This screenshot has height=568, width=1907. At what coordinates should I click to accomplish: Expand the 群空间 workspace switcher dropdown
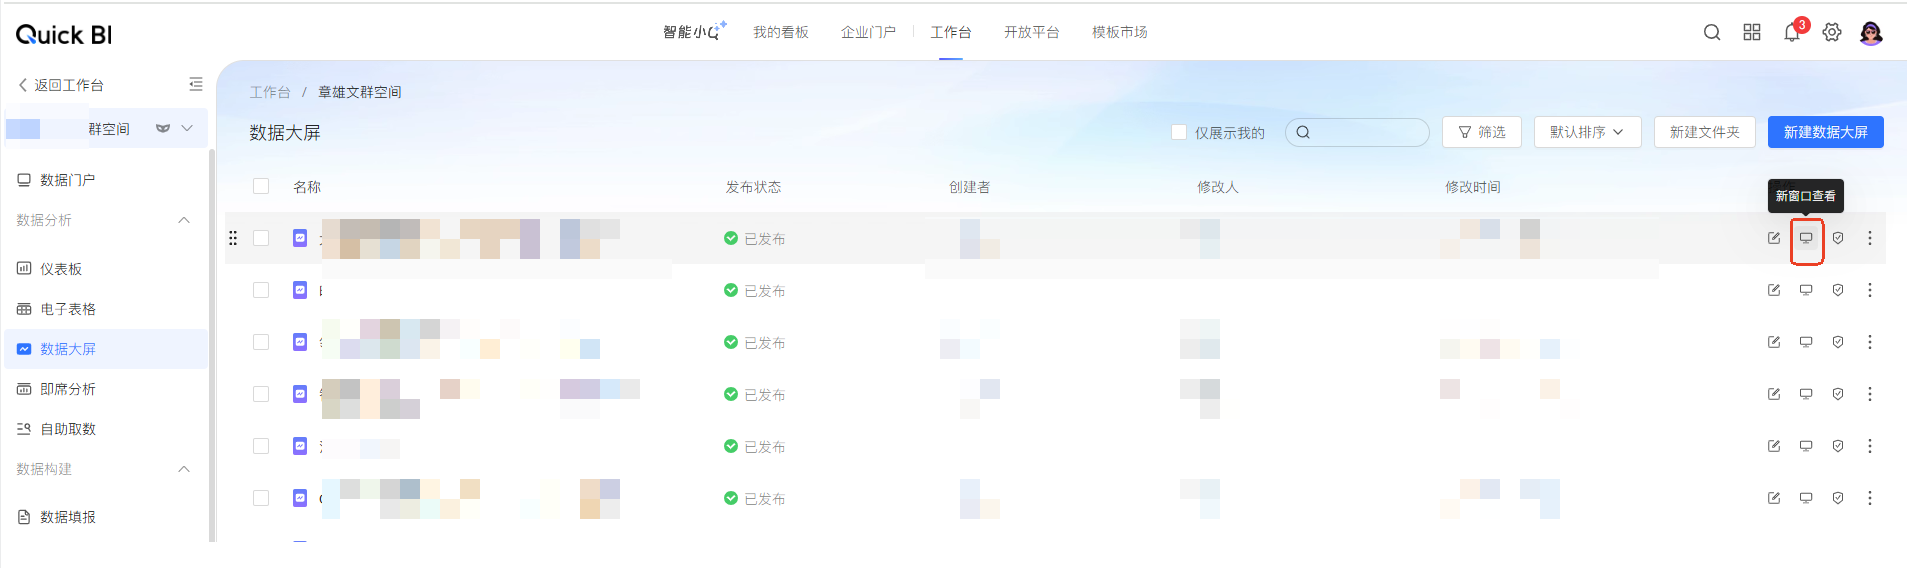click(187, 128)
